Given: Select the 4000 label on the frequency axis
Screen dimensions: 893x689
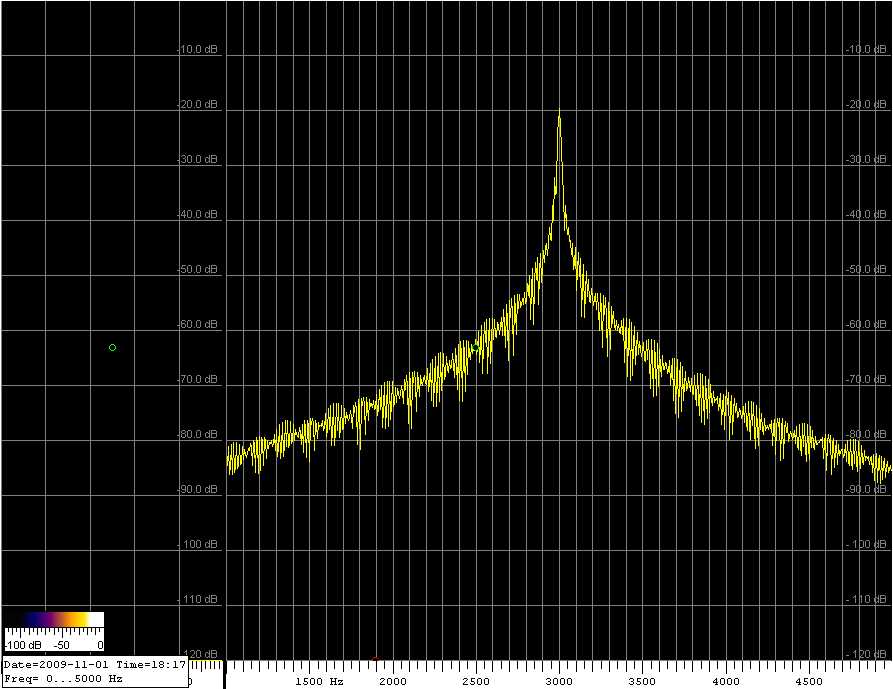Looking at the screenshot, I should tap(726, 681).
